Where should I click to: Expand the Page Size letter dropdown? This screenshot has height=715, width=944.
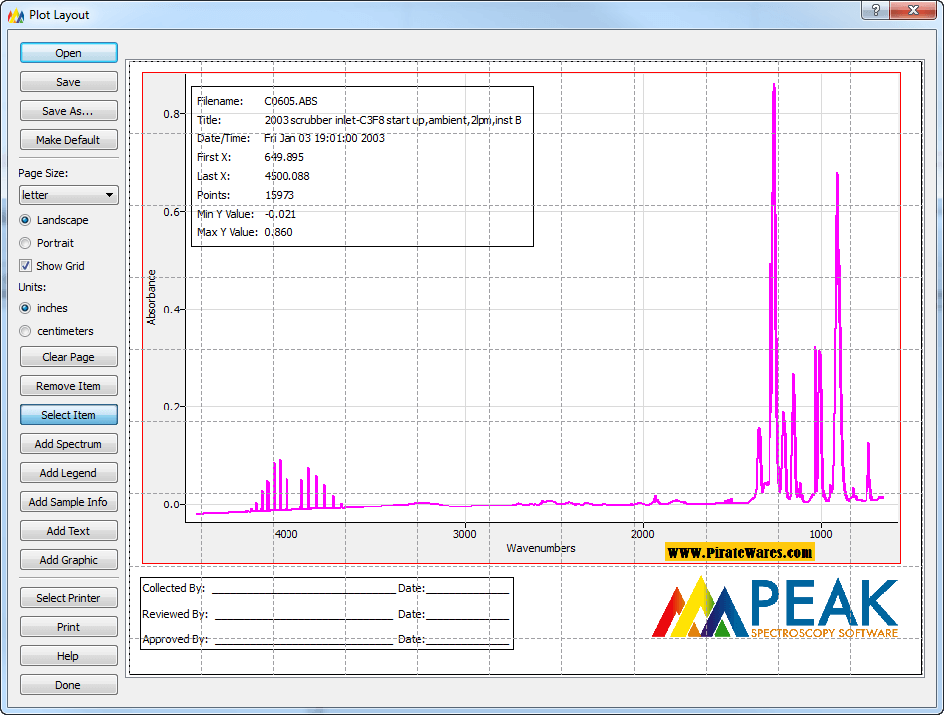68,195
